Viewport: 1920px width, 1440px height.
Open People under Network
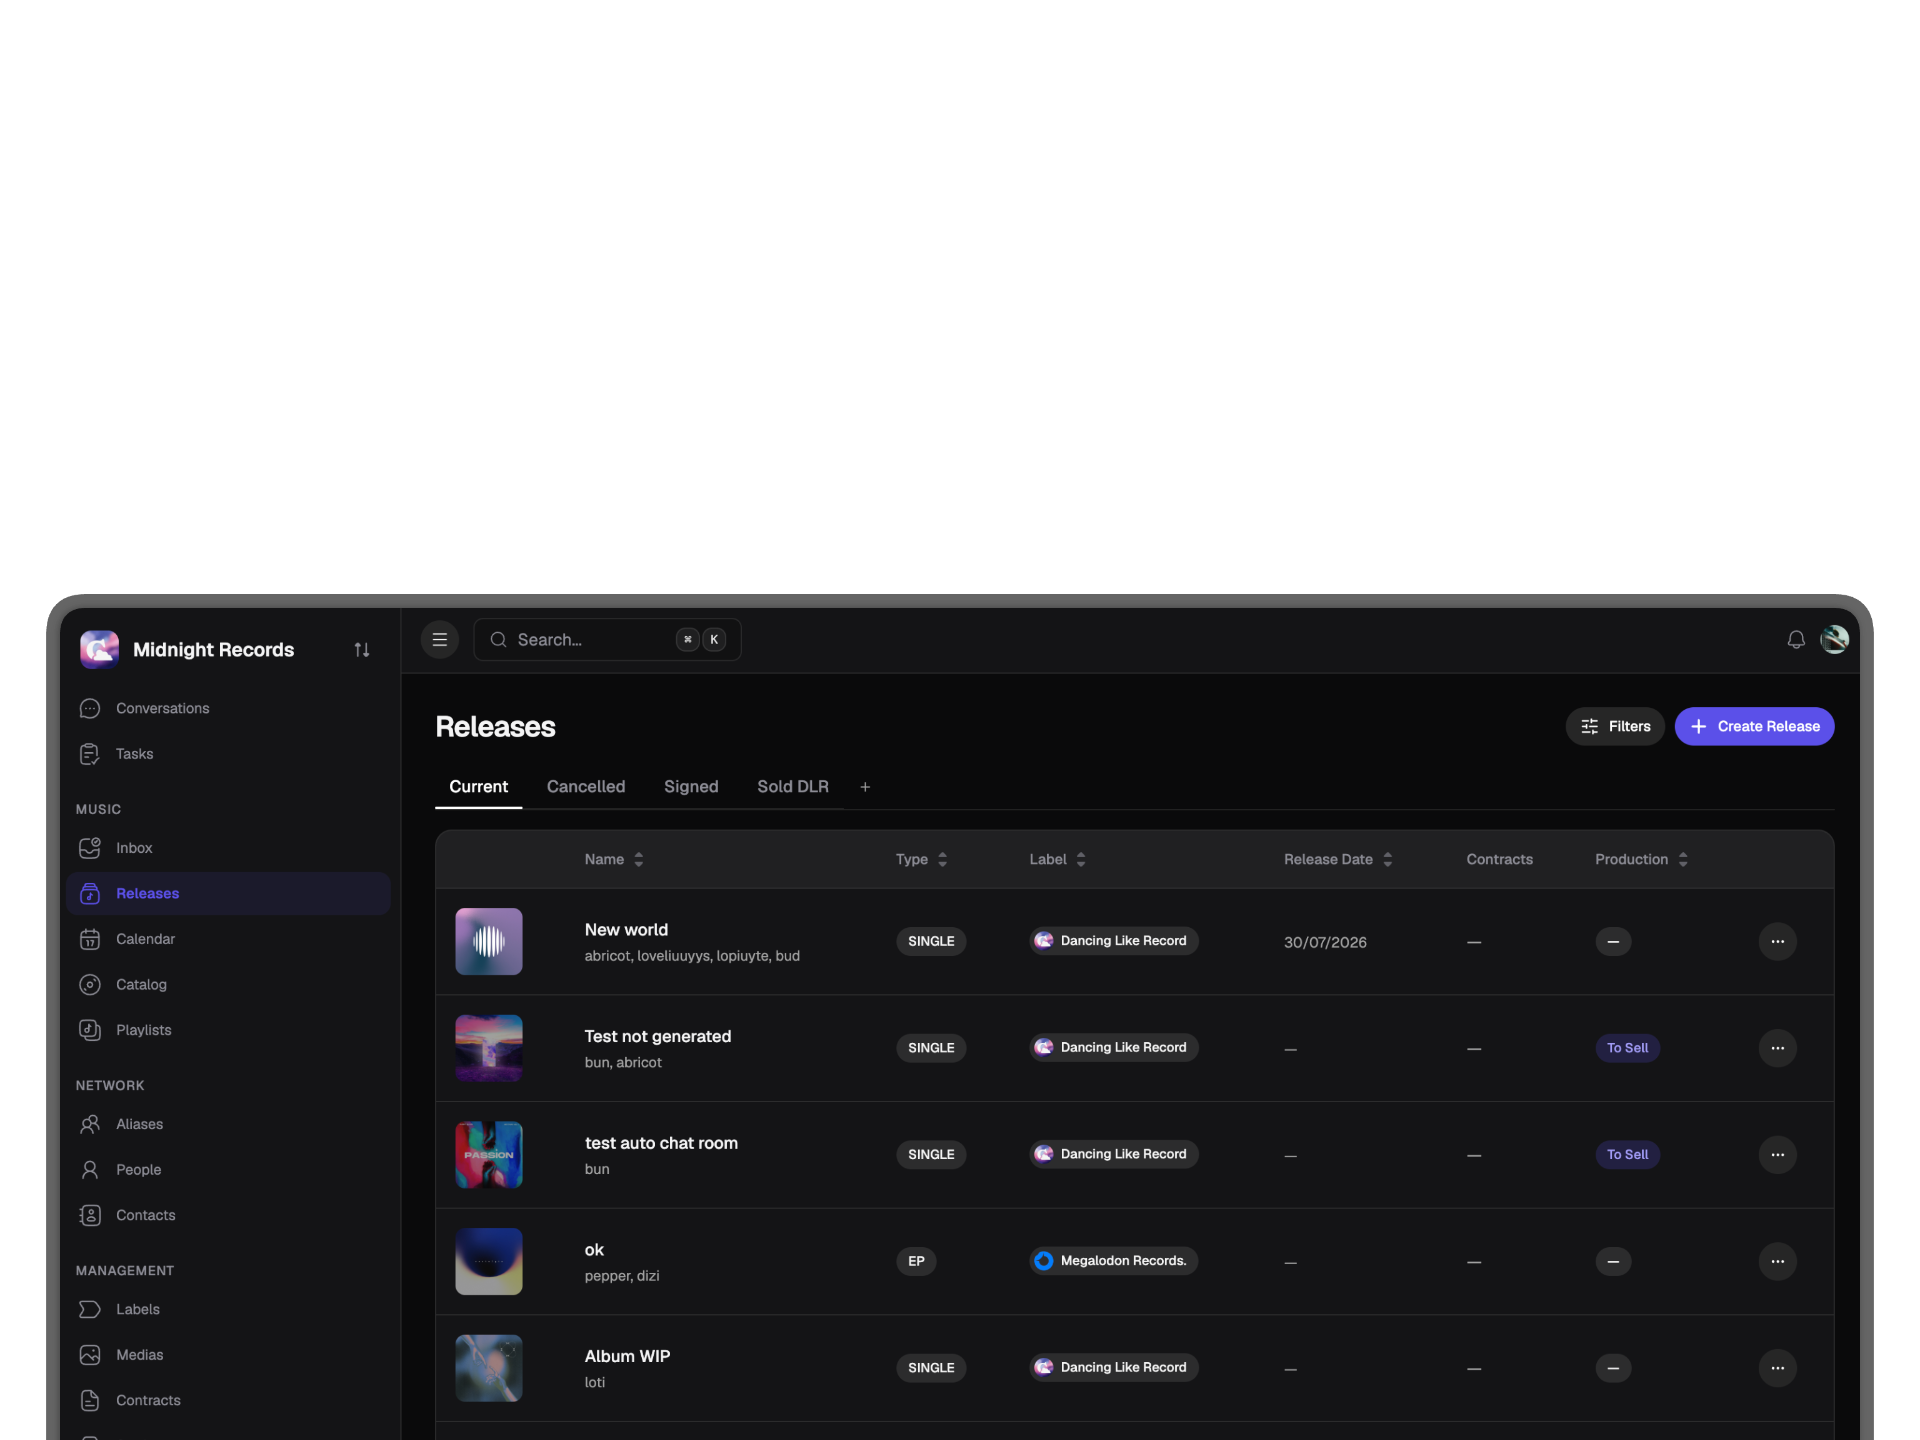coord(228,1169)
